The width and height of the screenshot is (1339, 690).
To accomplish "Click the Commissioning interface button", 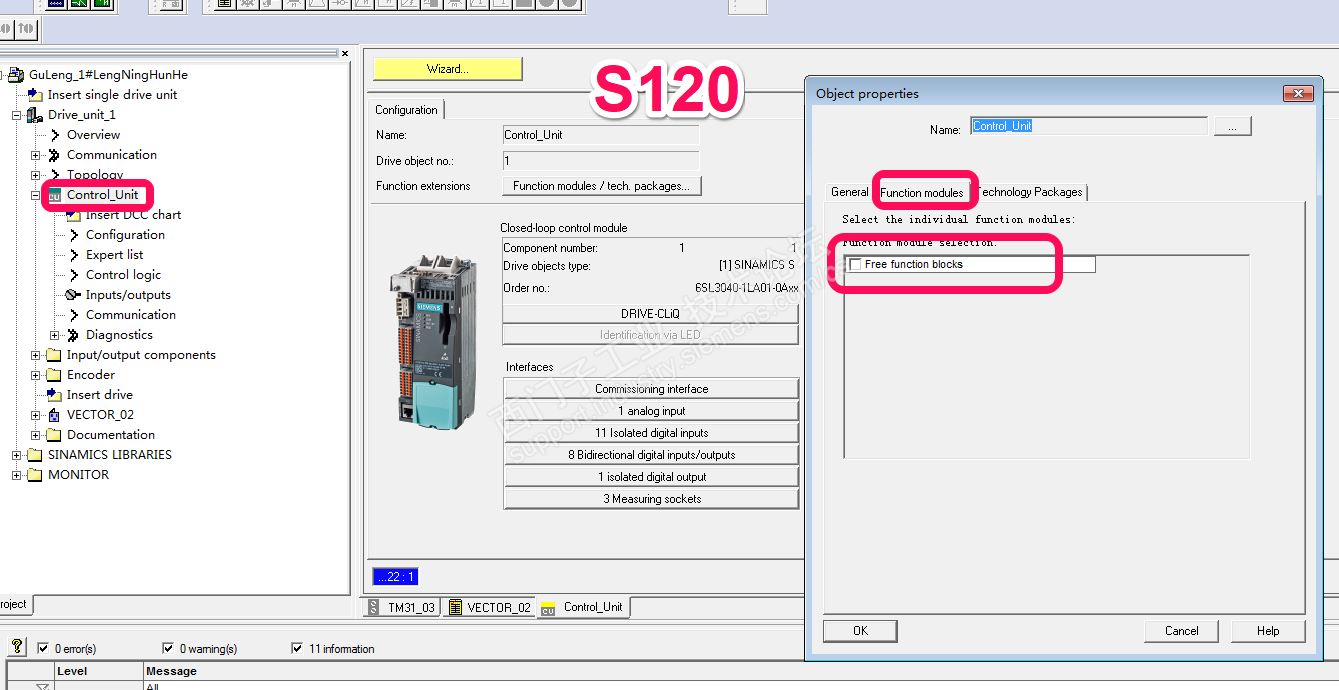I will 651,389.
